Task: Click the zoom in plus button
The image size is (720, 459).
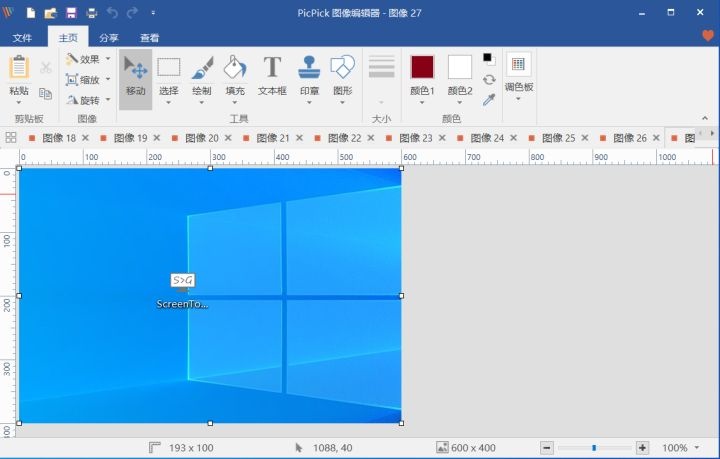Action: [642, 448]
